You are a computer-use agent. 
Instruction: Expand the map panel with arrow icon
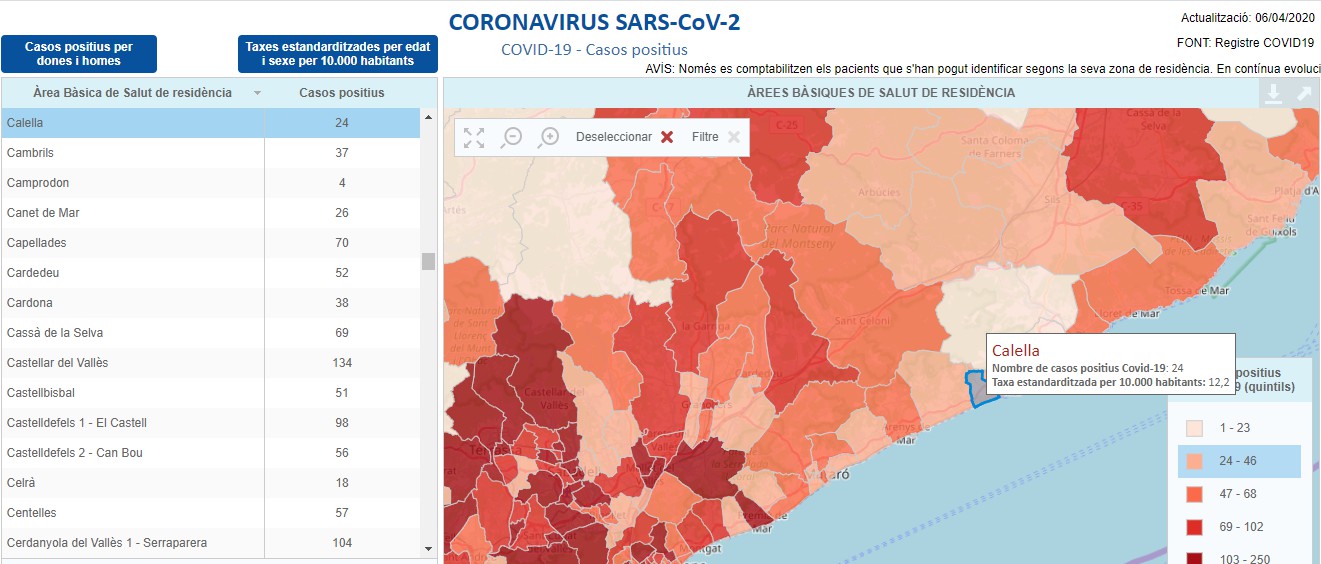click(x=1304, y=93)
